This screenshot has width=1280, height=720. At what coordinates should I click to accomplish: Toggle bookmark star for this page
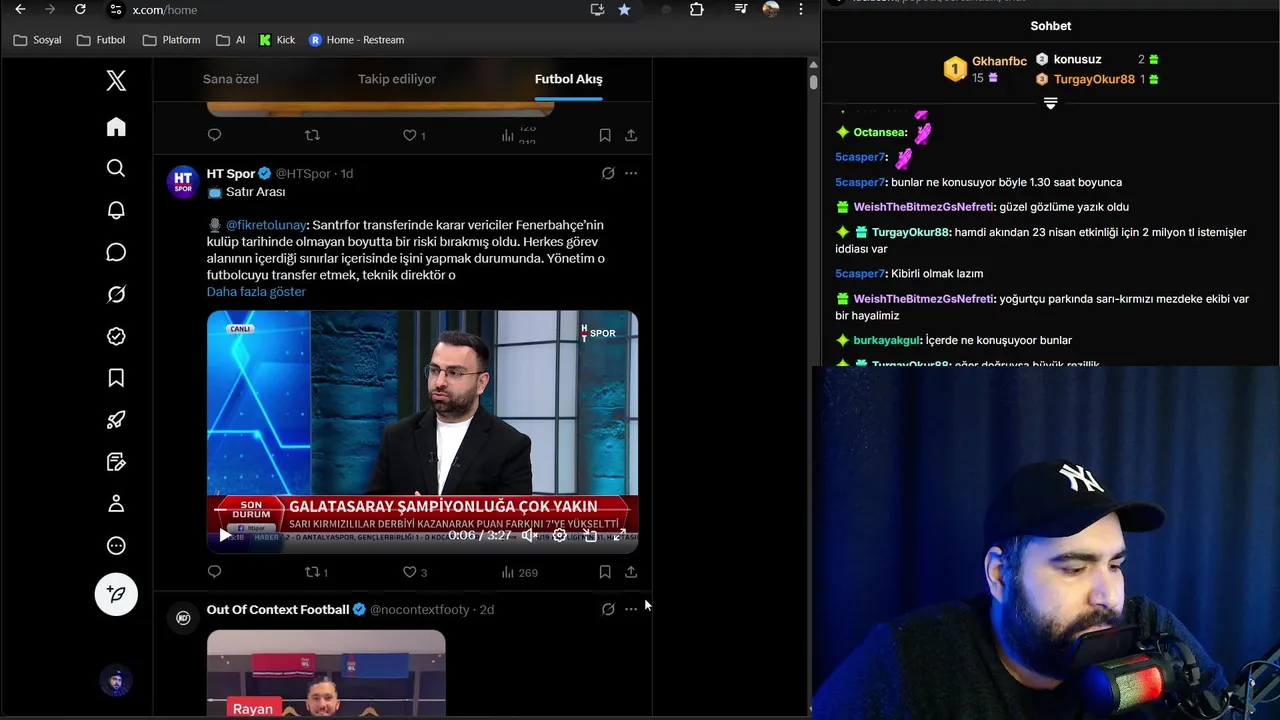[624, 9]
